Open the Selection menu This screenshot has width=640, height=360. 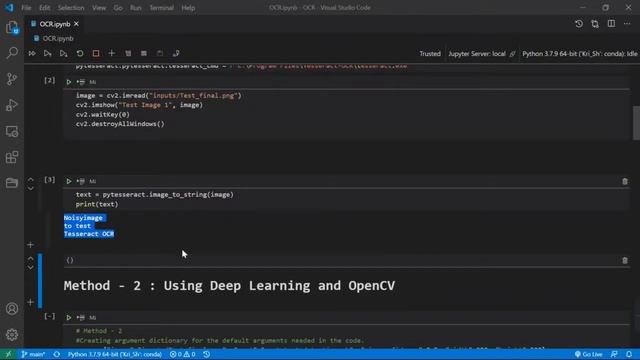[71, 8]
